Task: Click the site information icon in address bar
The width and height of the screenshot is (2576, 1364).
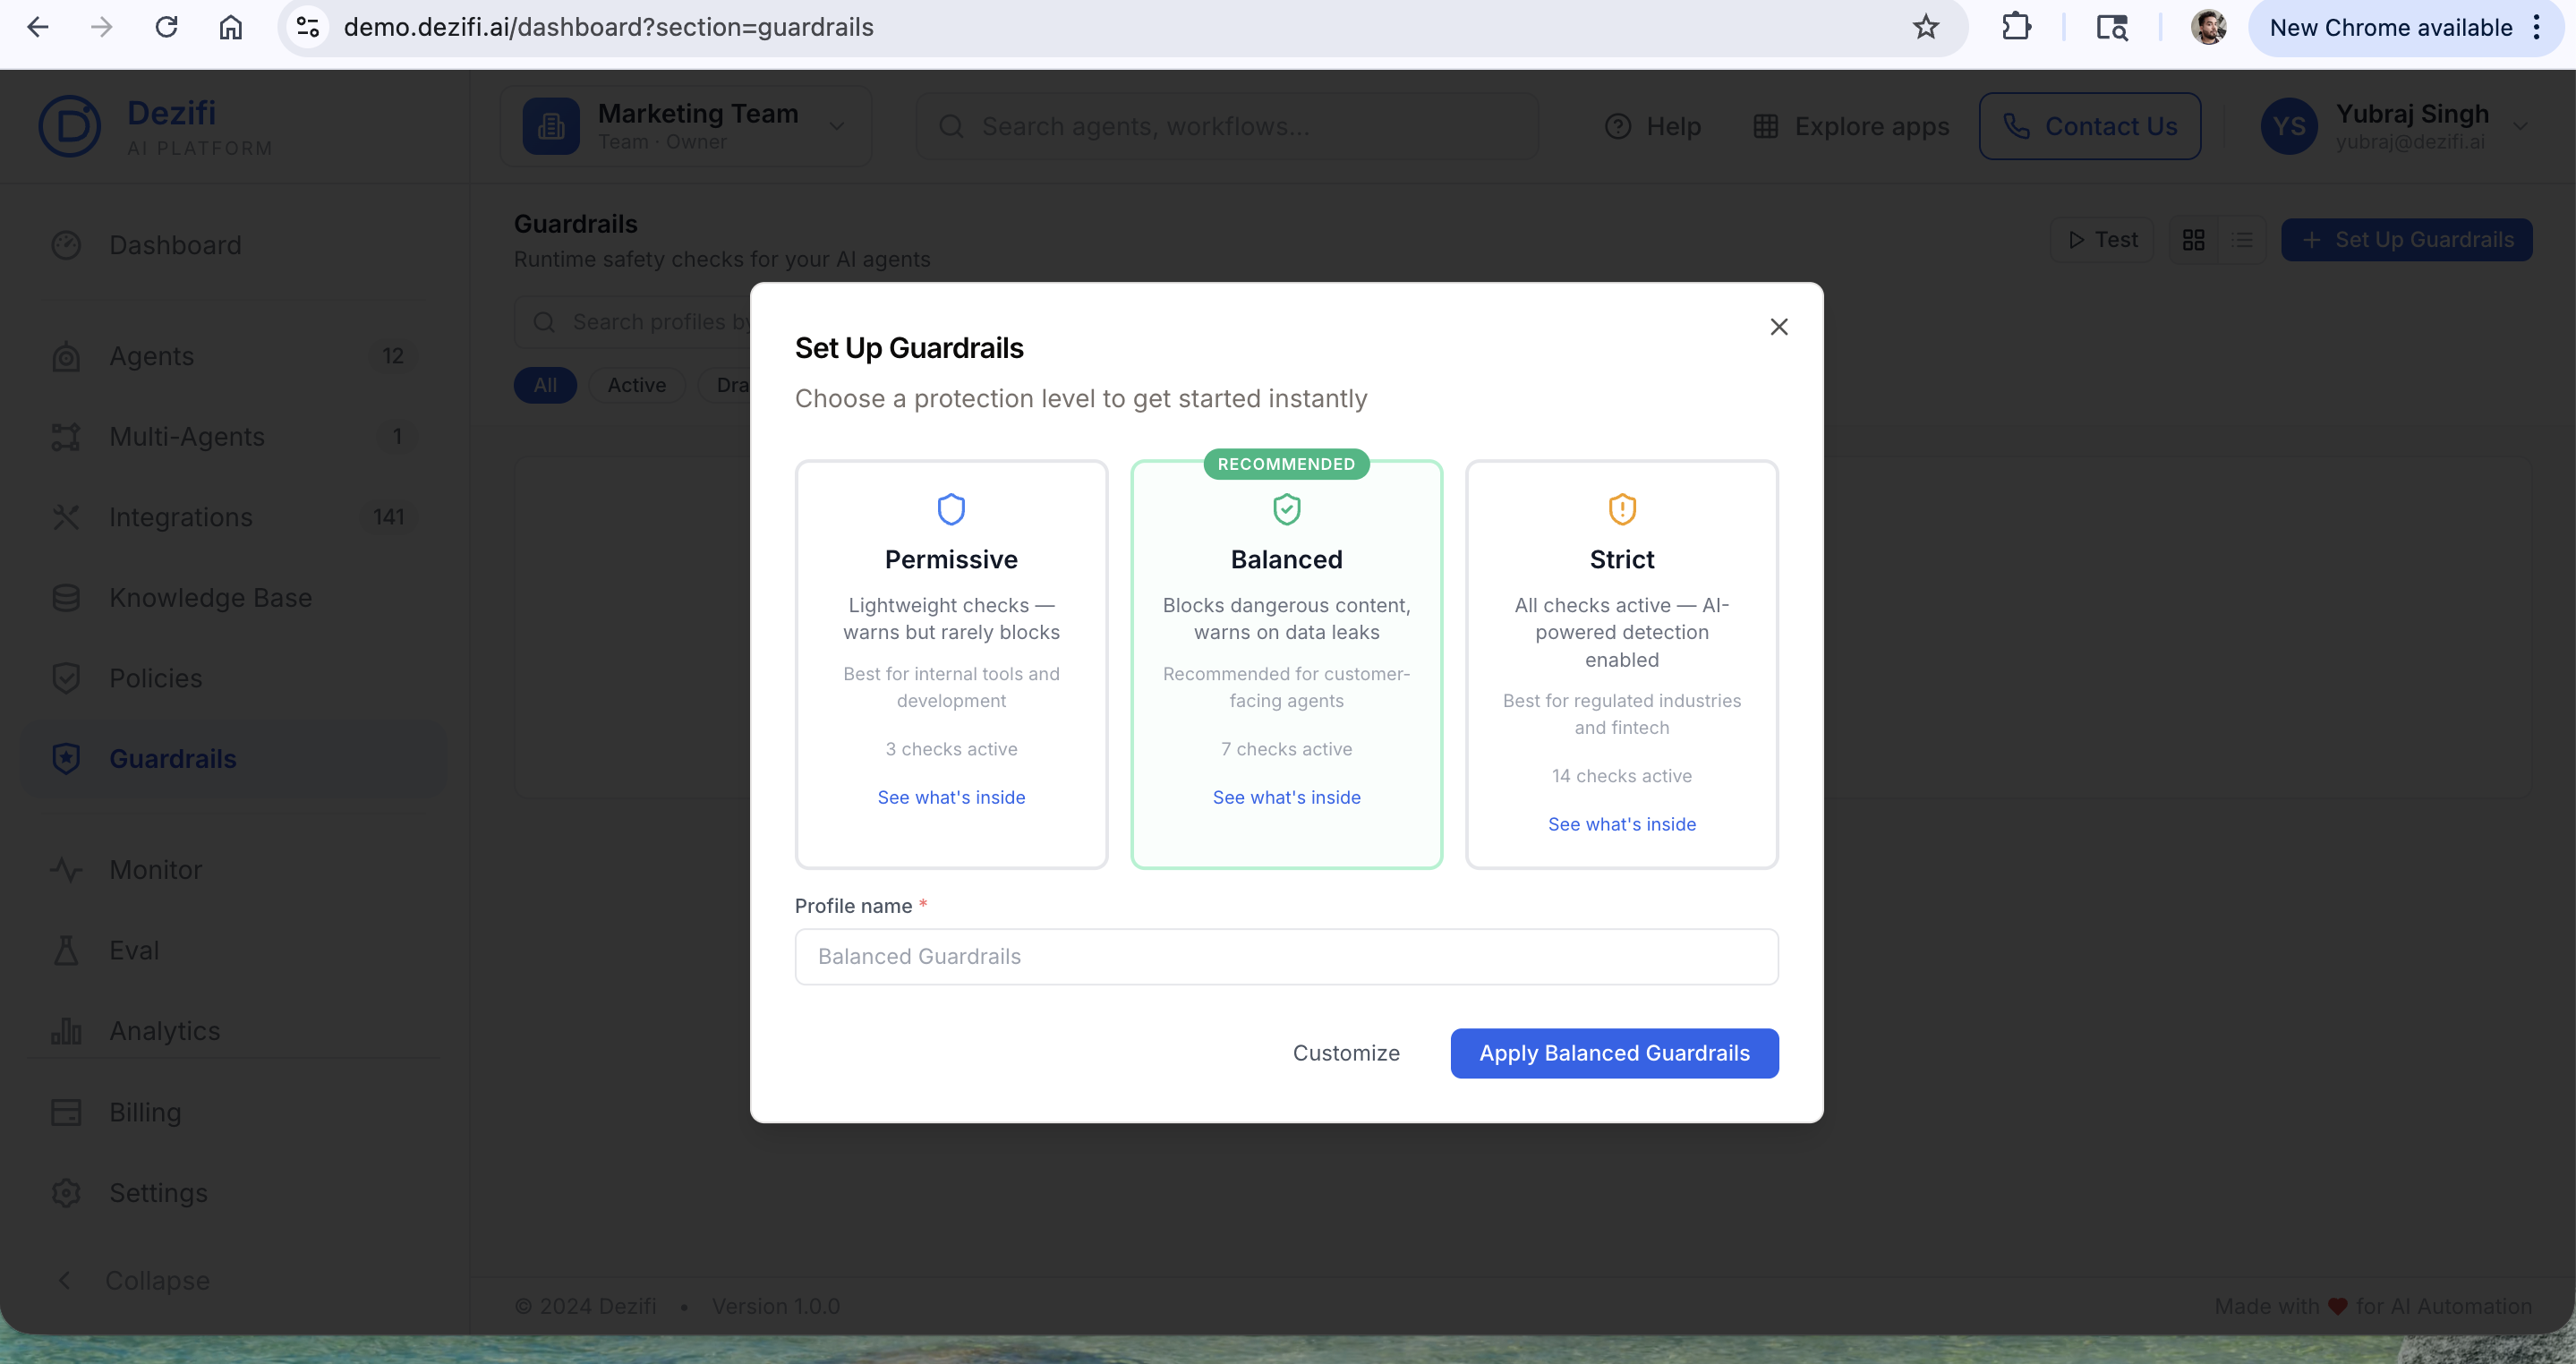Action: (308, 27)
